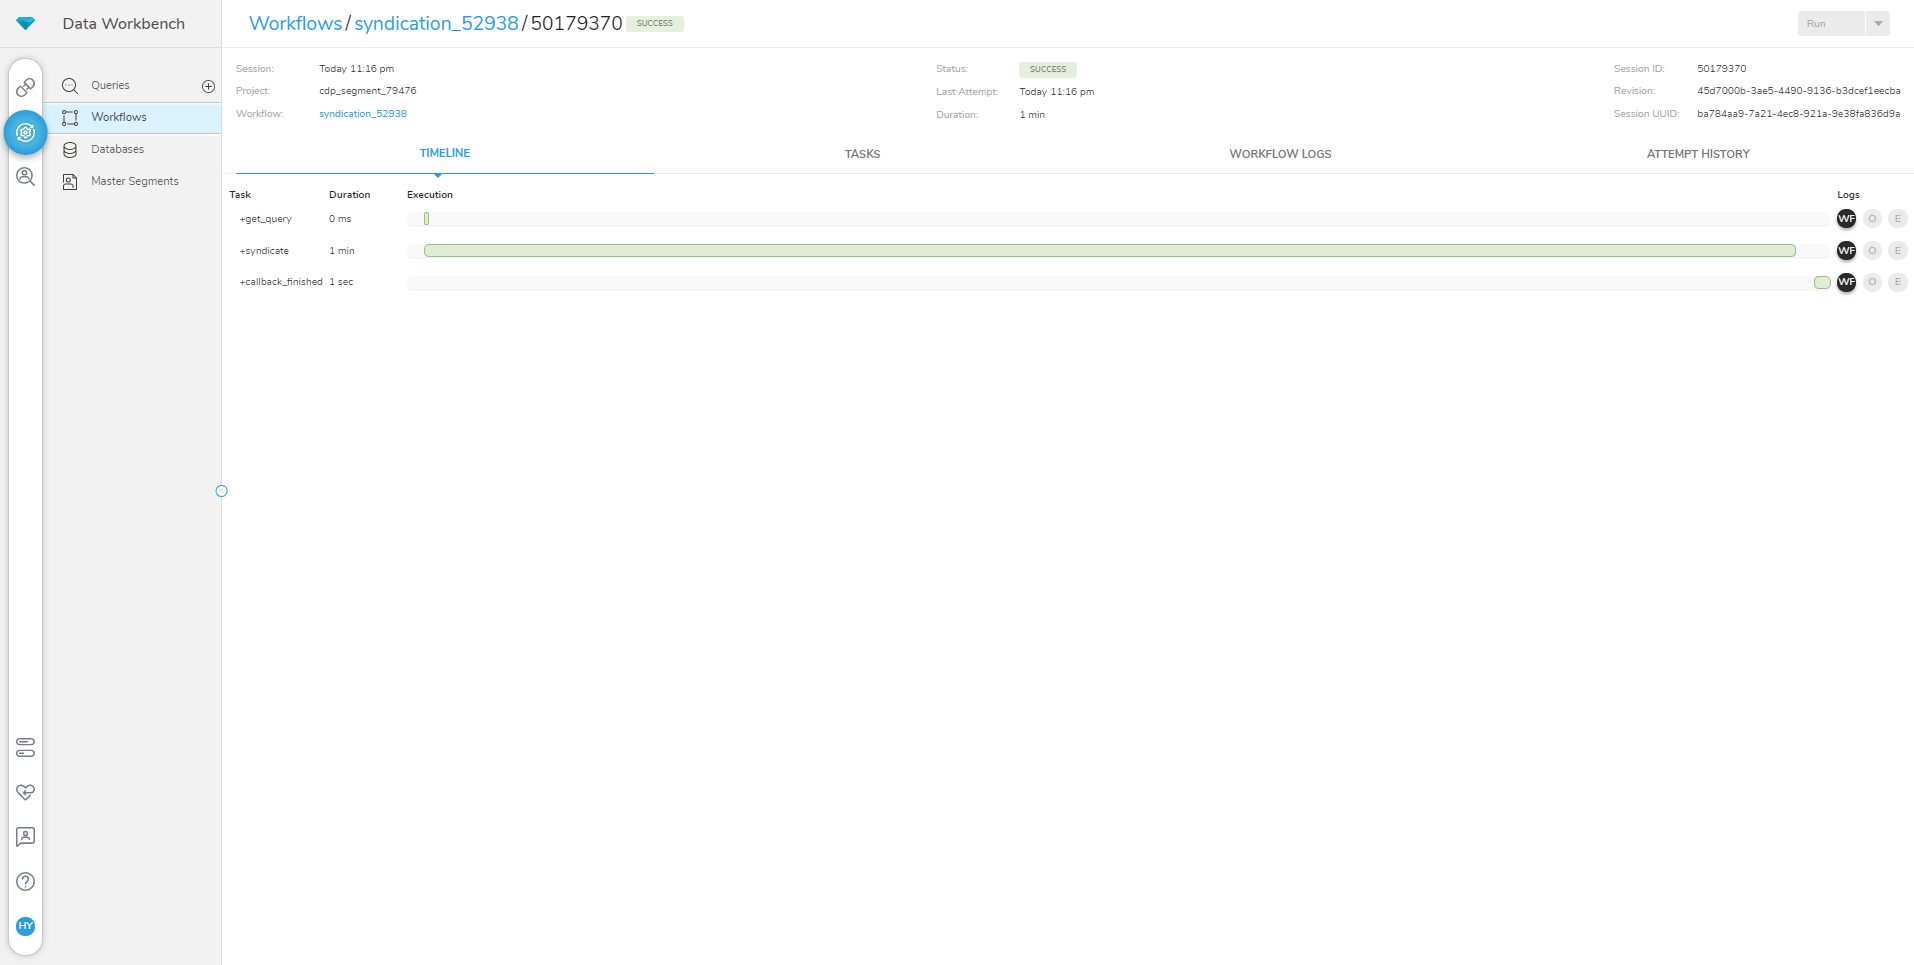
Task: Open WF log for callback_finished task
Action: (1846, 282)
